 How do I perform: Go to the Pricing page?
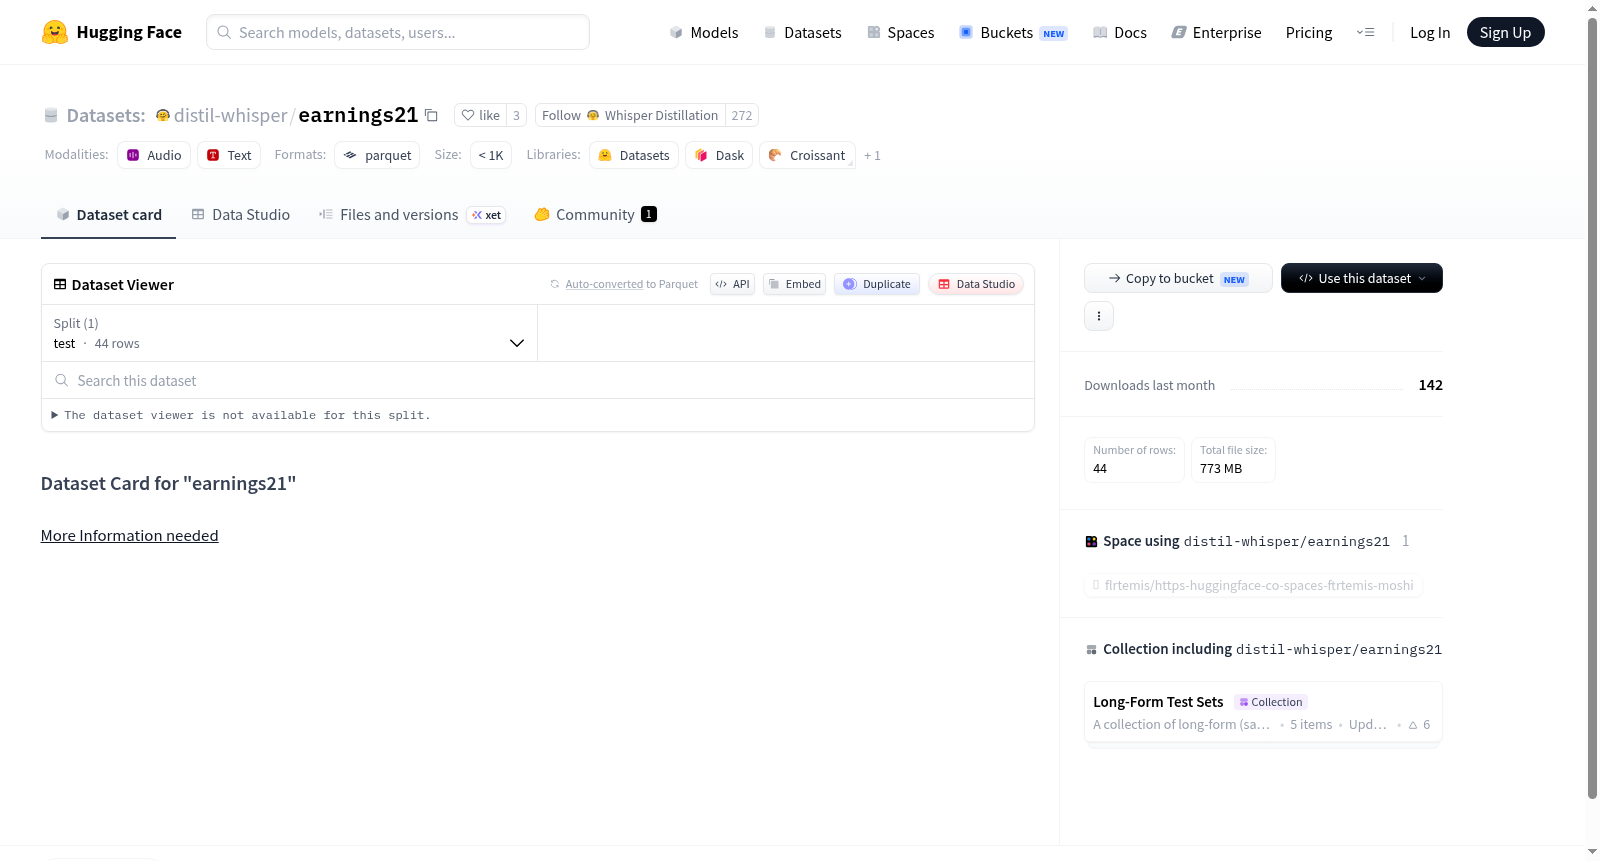tap(1309, 32)
